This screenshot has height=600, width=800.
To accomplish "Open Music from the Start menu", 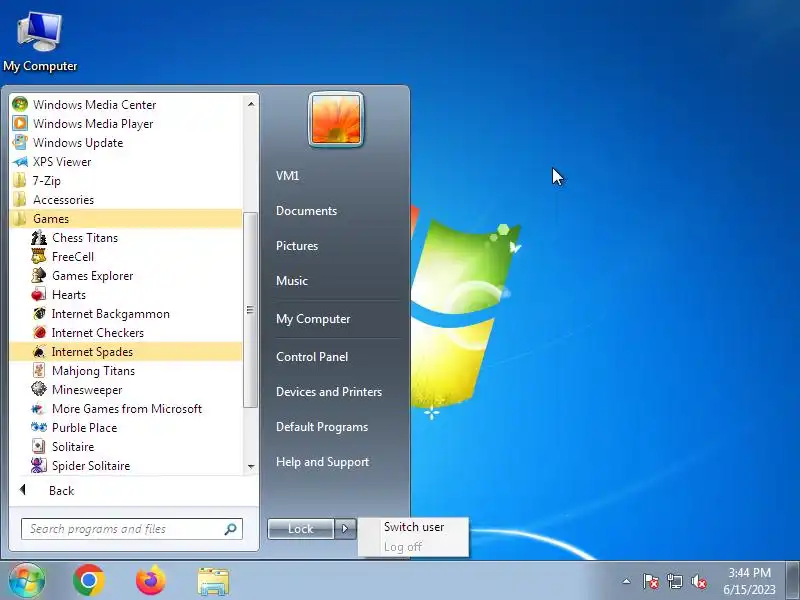I will (x=292, y=281).
